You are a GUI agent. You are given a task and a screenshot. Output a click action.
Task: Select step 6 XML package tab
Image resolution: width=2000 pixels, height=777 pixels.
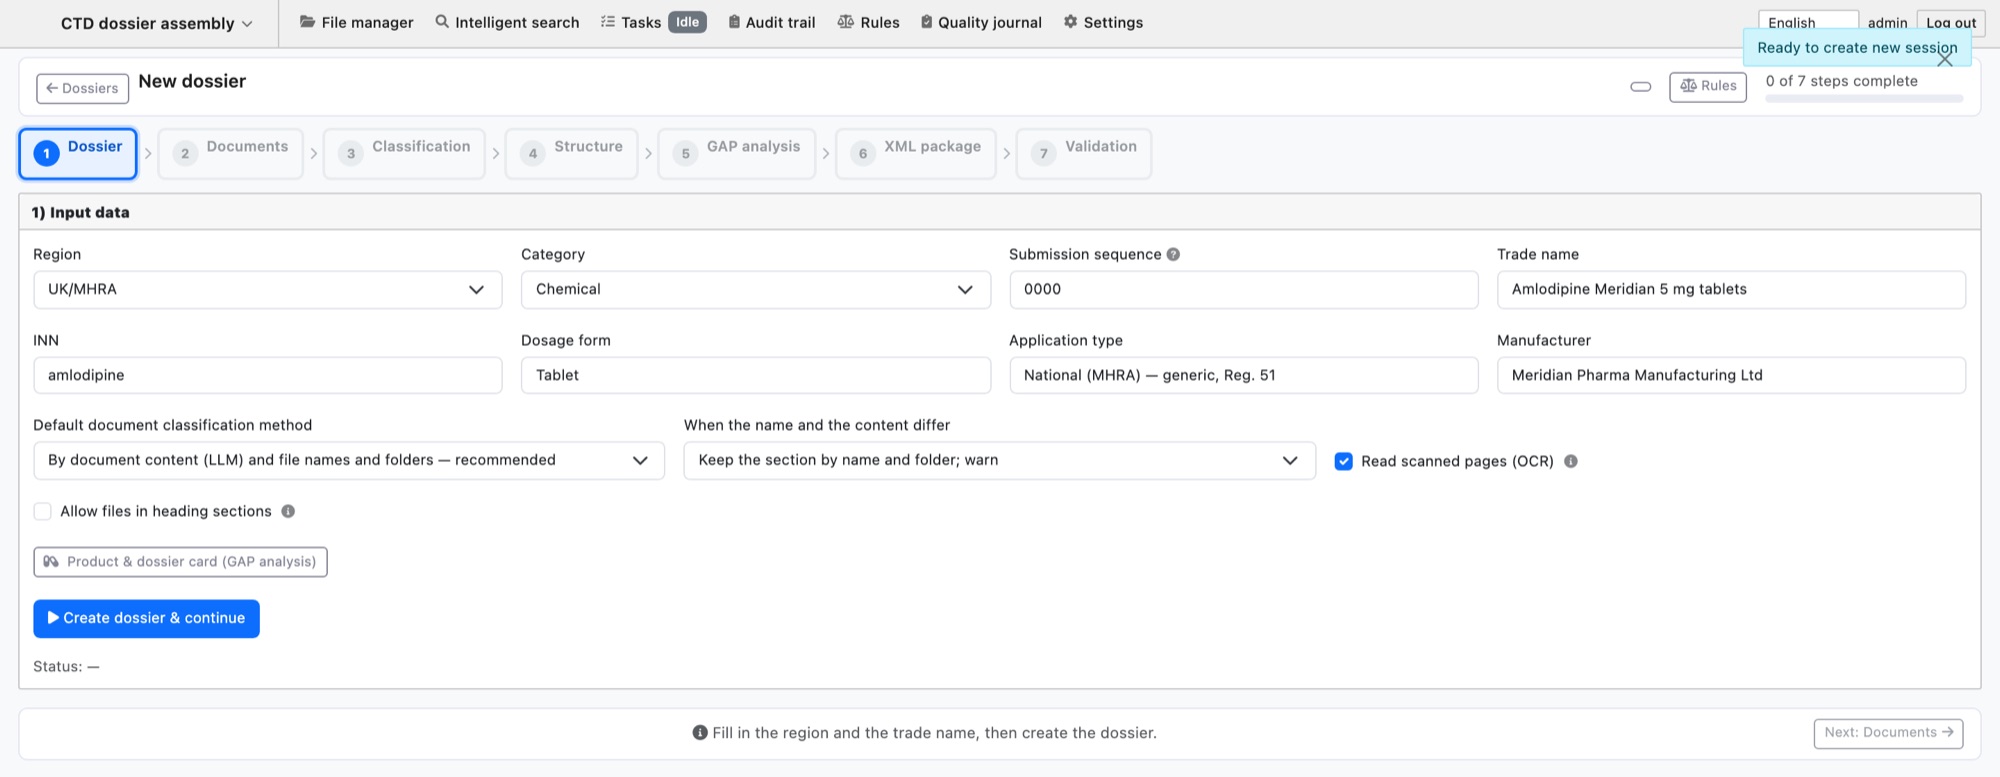[x=916, y=153]
